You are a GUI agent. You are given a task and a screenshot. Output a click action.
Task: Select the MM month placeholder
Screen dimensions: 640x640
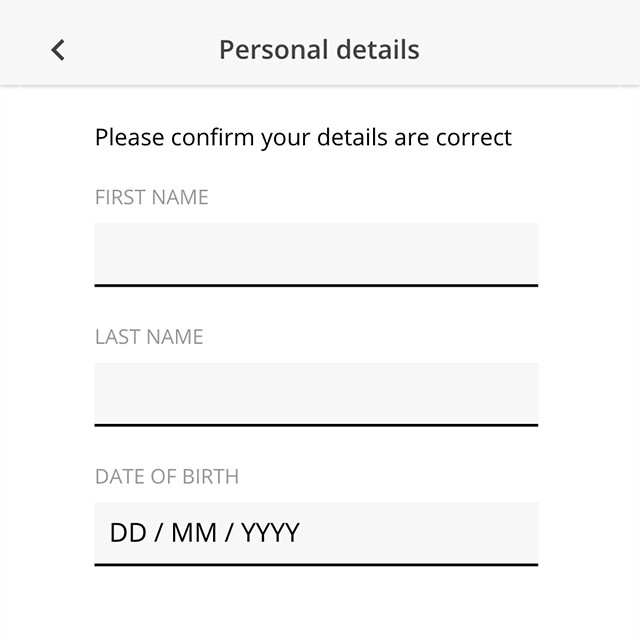pos(194,533)
